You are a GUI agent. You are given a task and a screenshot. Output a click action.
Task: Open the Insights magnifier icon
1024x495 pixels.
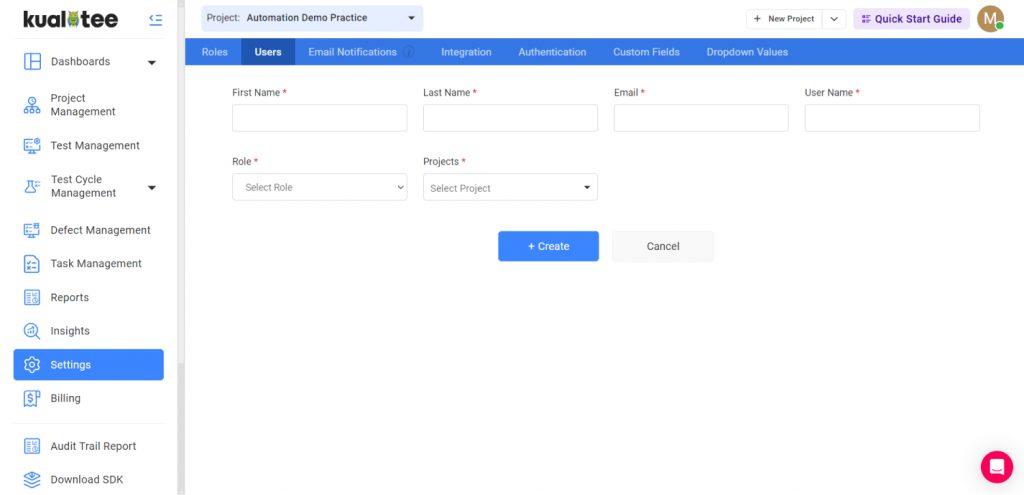click(32, 331)
